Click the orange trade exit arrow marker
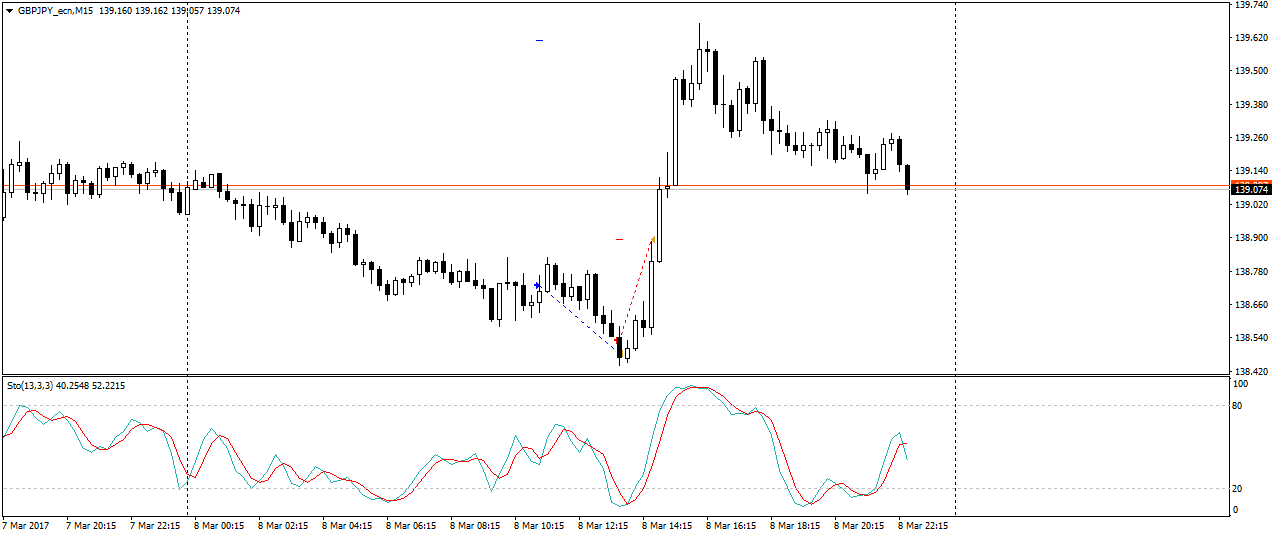 pyautogui.click(x=653, y=239)
